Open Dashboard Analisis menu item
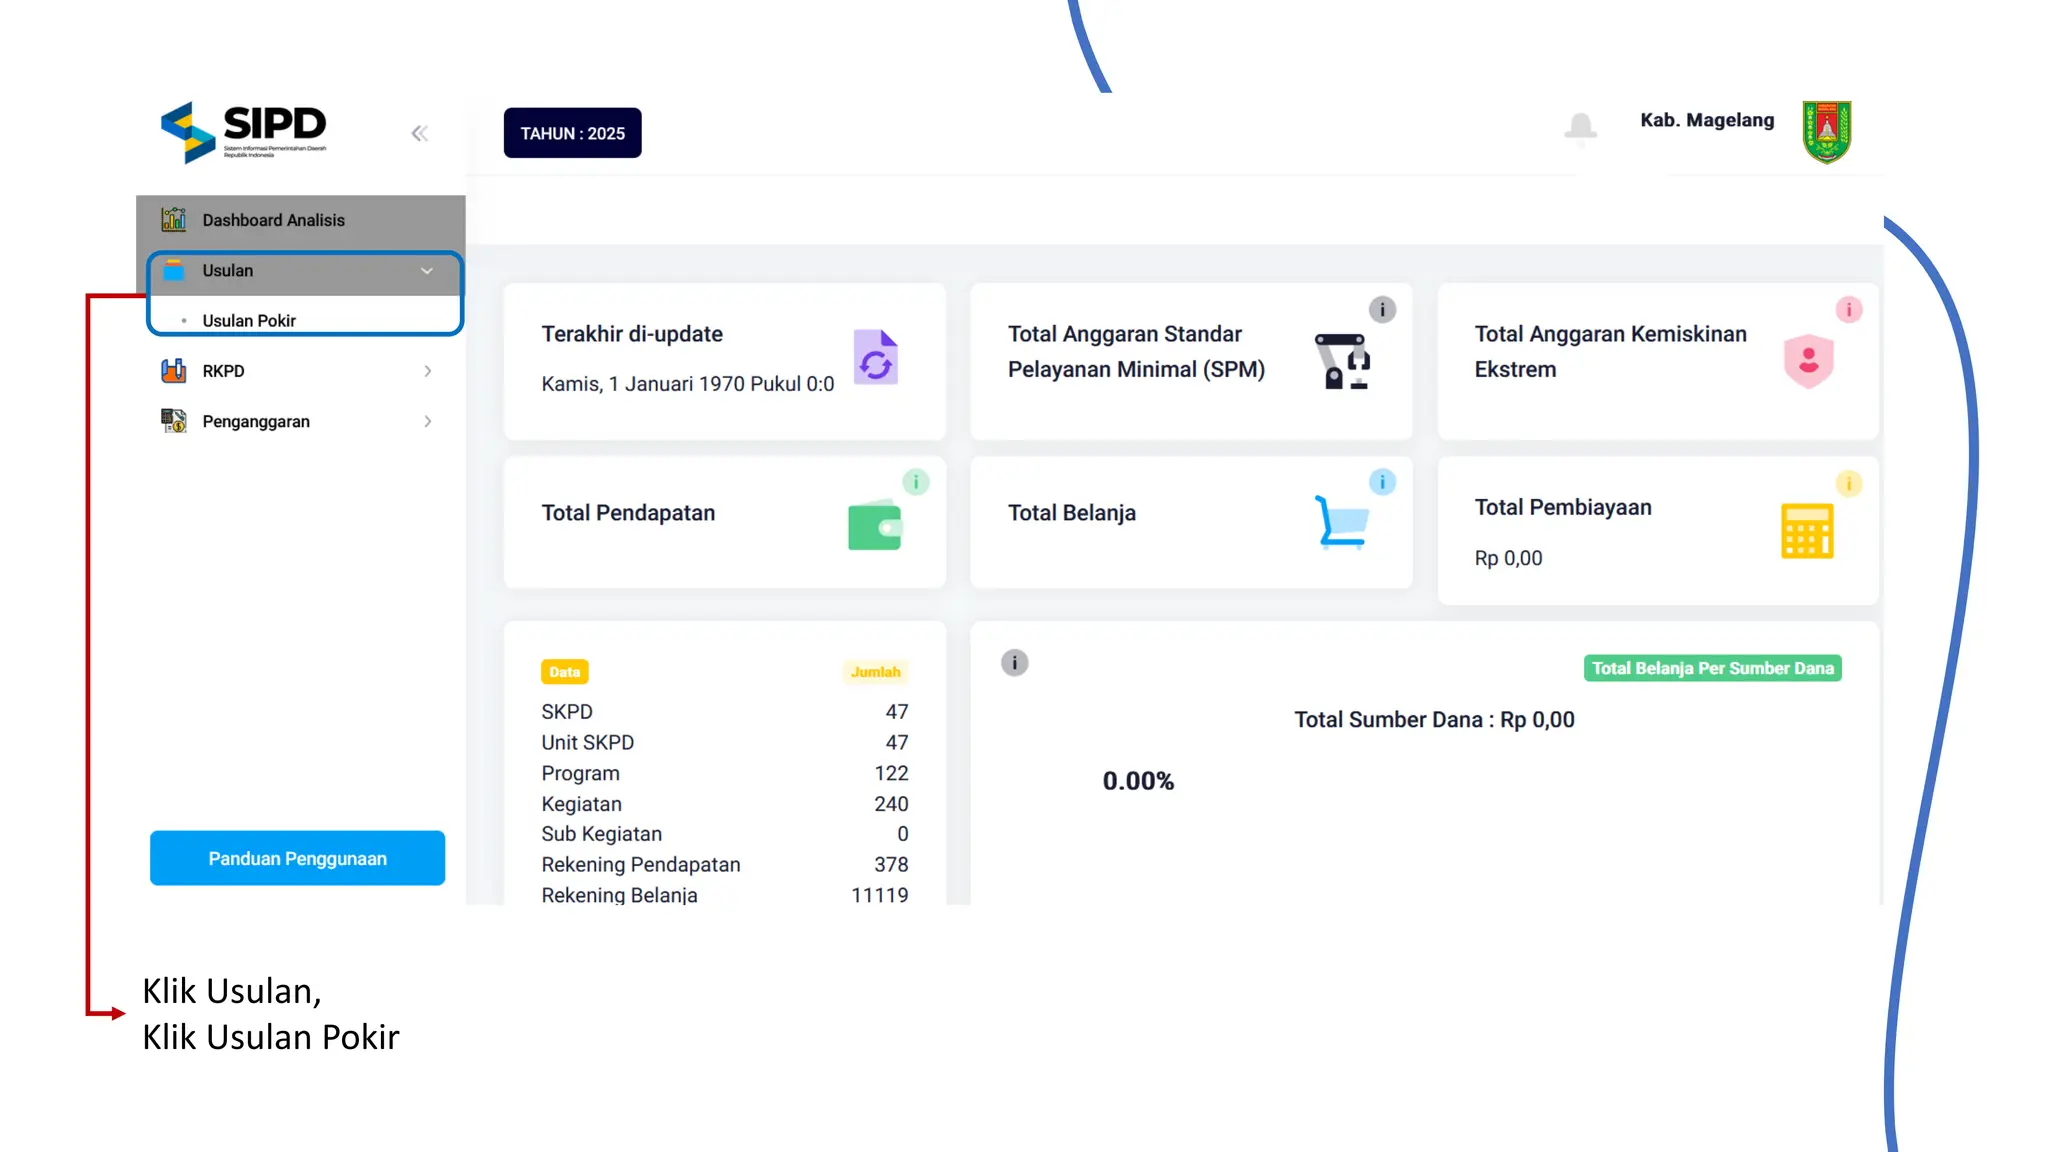 click(273, 220)
